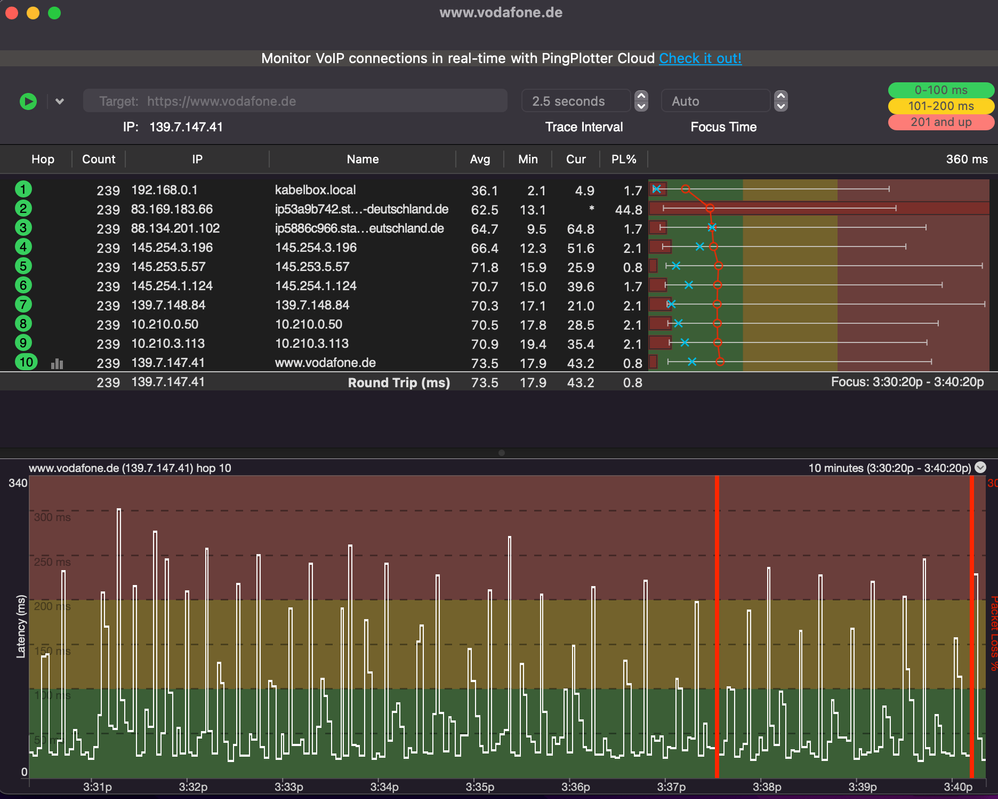Image resolution: width=998 pixels, height=799 pixels.
Task: Click the Target address input field
Action: click(295, 101)
